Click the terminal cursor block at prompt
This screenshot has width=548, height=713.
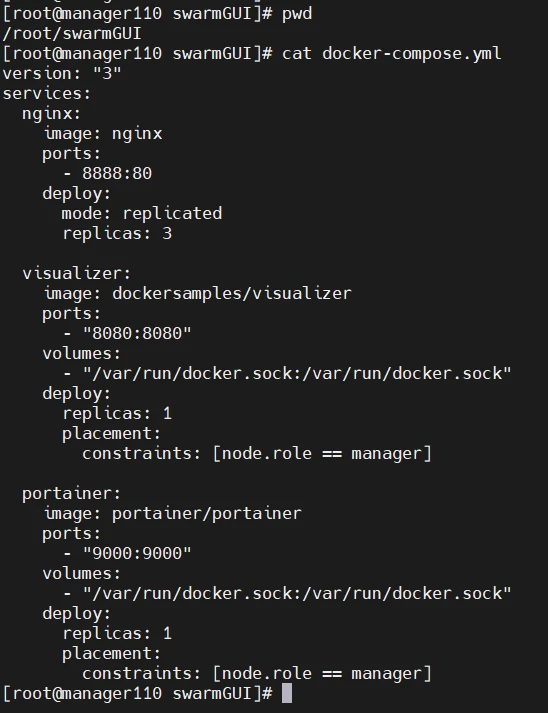pos(287,693)
